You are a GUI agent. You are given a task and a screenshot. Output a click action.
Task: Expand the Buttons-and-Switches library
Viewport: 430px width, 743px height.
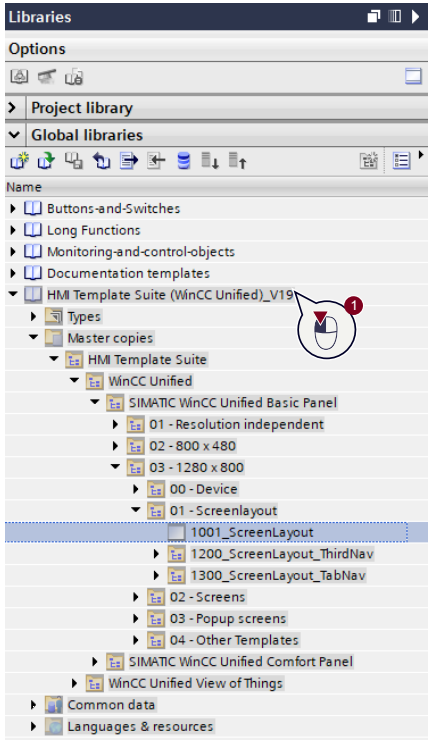point(13,208)
